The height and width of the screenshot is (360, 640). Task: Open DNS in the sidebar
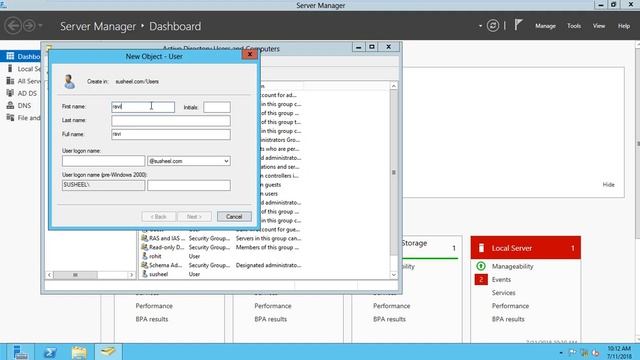pos(19,105)
